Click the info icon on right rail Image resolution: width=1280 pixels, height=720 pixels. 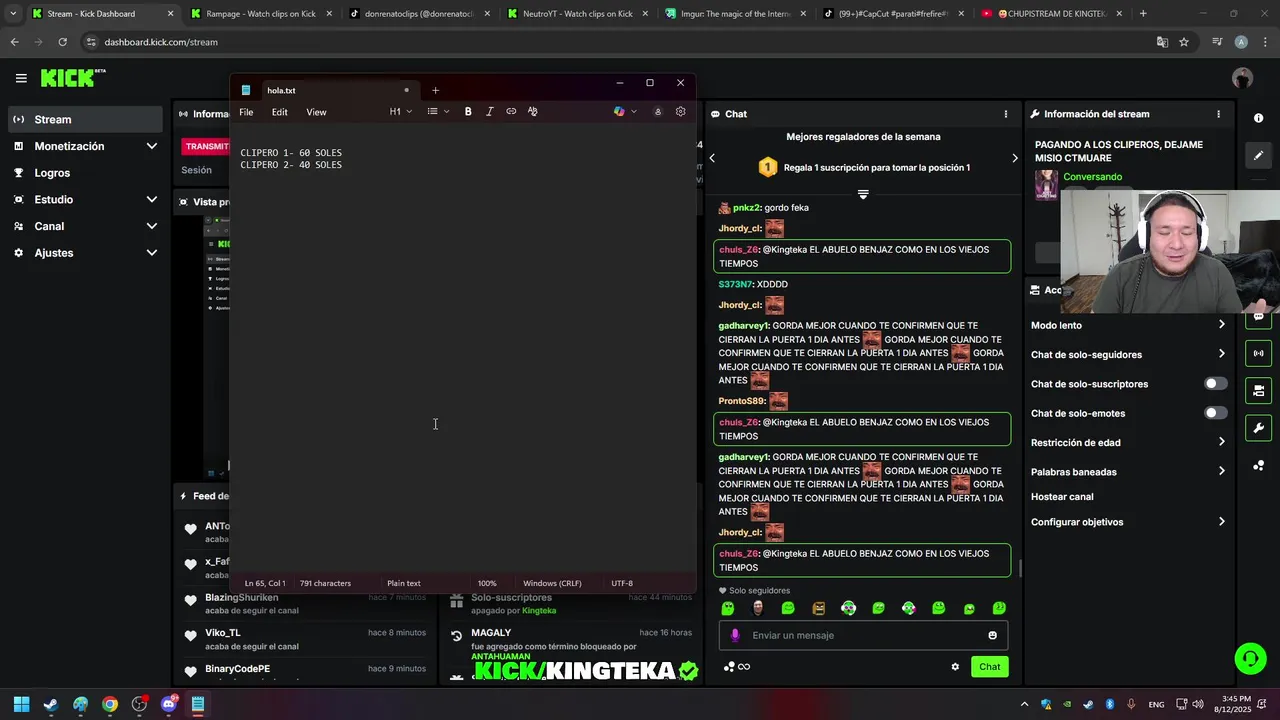[x=1258, y=118]
